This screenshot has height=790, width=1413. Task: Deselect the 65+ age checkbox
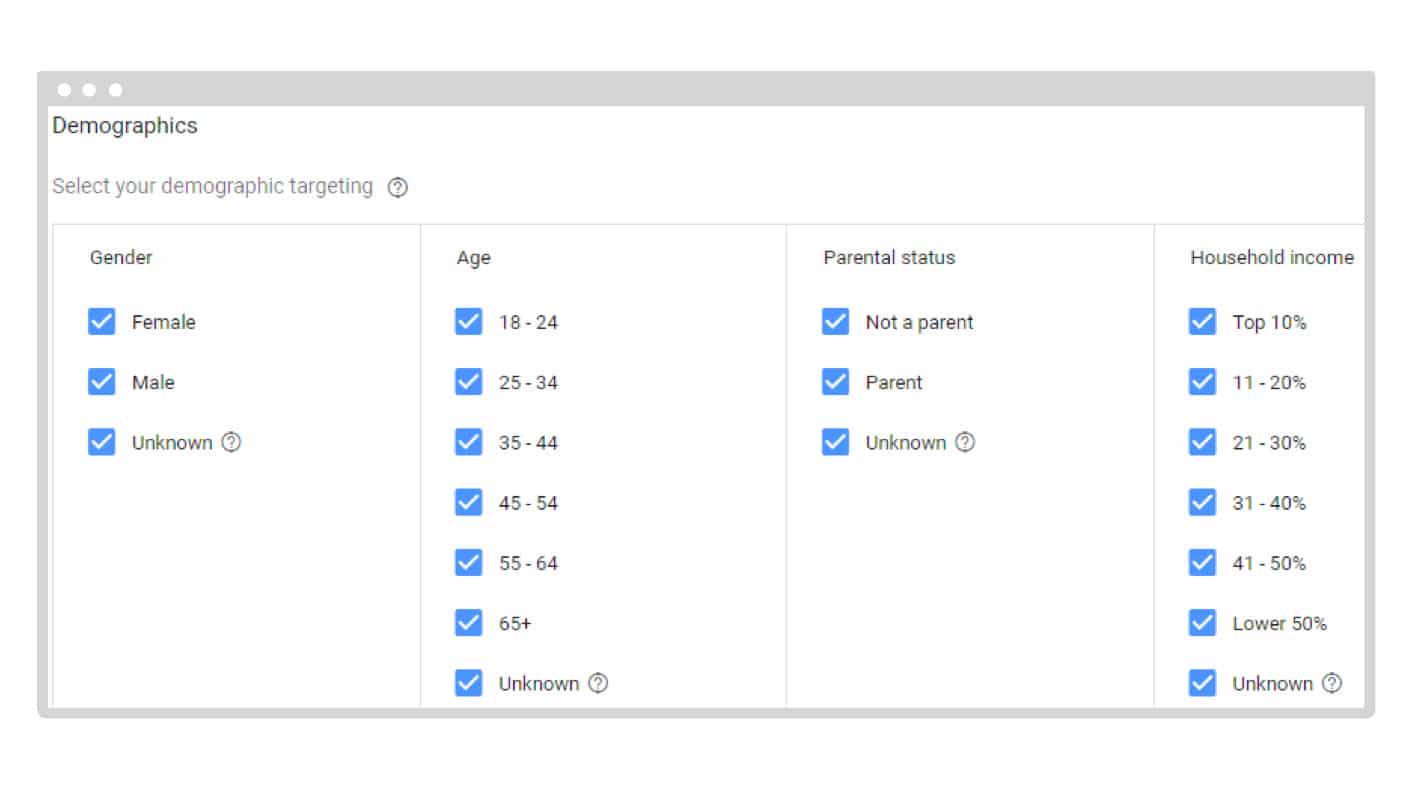point(469,623)
